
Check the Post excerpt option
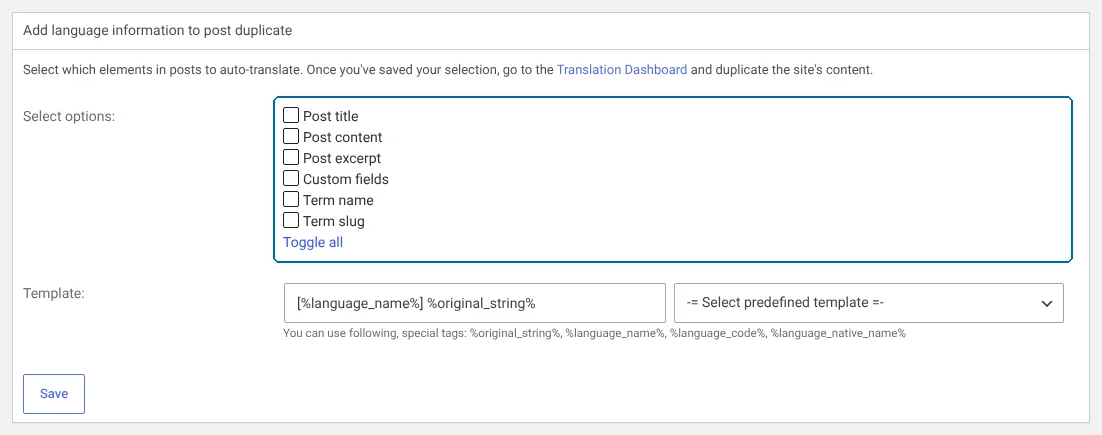click(x=291, y=157)
